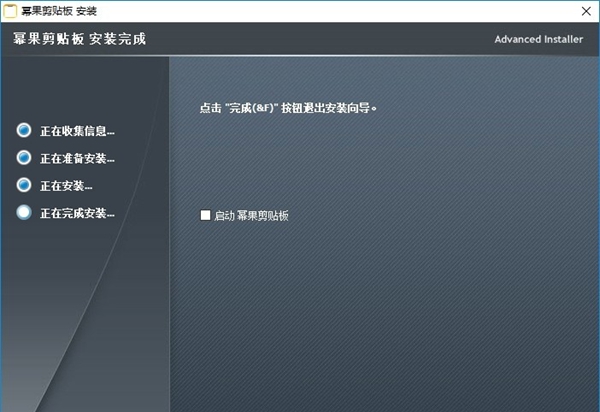Enable the 启动 幂果剪贴板 checkbox
The height and width of the screenshot is (412, 600).
tap(205, 215)
